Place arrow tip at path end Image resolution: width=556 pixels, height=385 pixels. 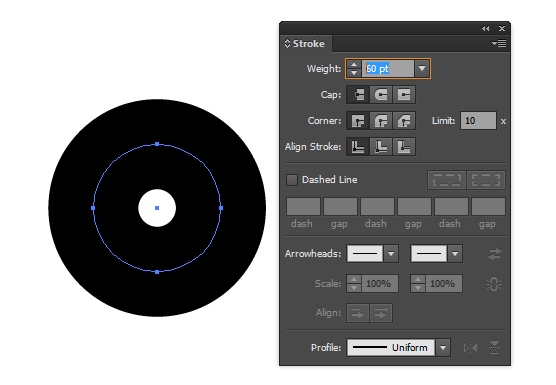(381, 313)
